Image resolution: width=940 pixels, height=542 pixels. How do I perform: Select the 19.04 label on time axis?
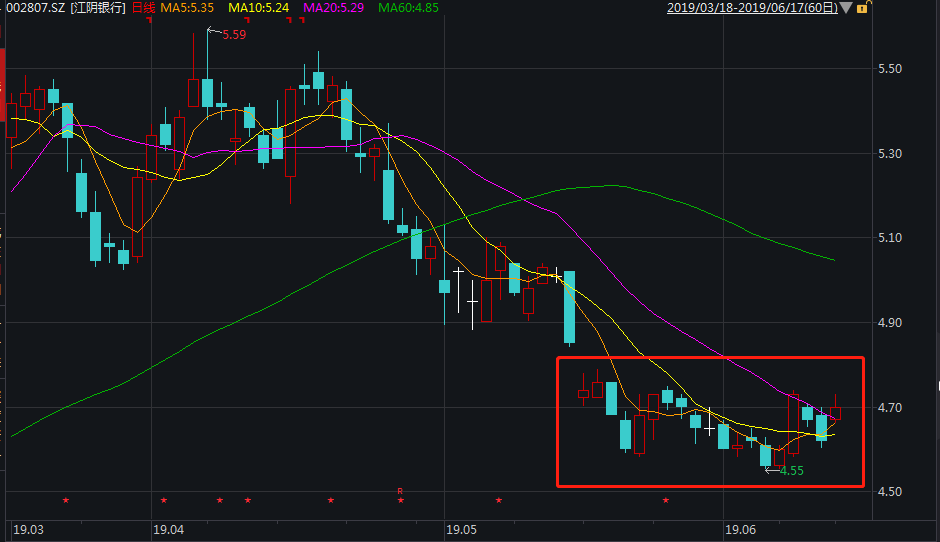pyautogui.click(x=169, y=528)
